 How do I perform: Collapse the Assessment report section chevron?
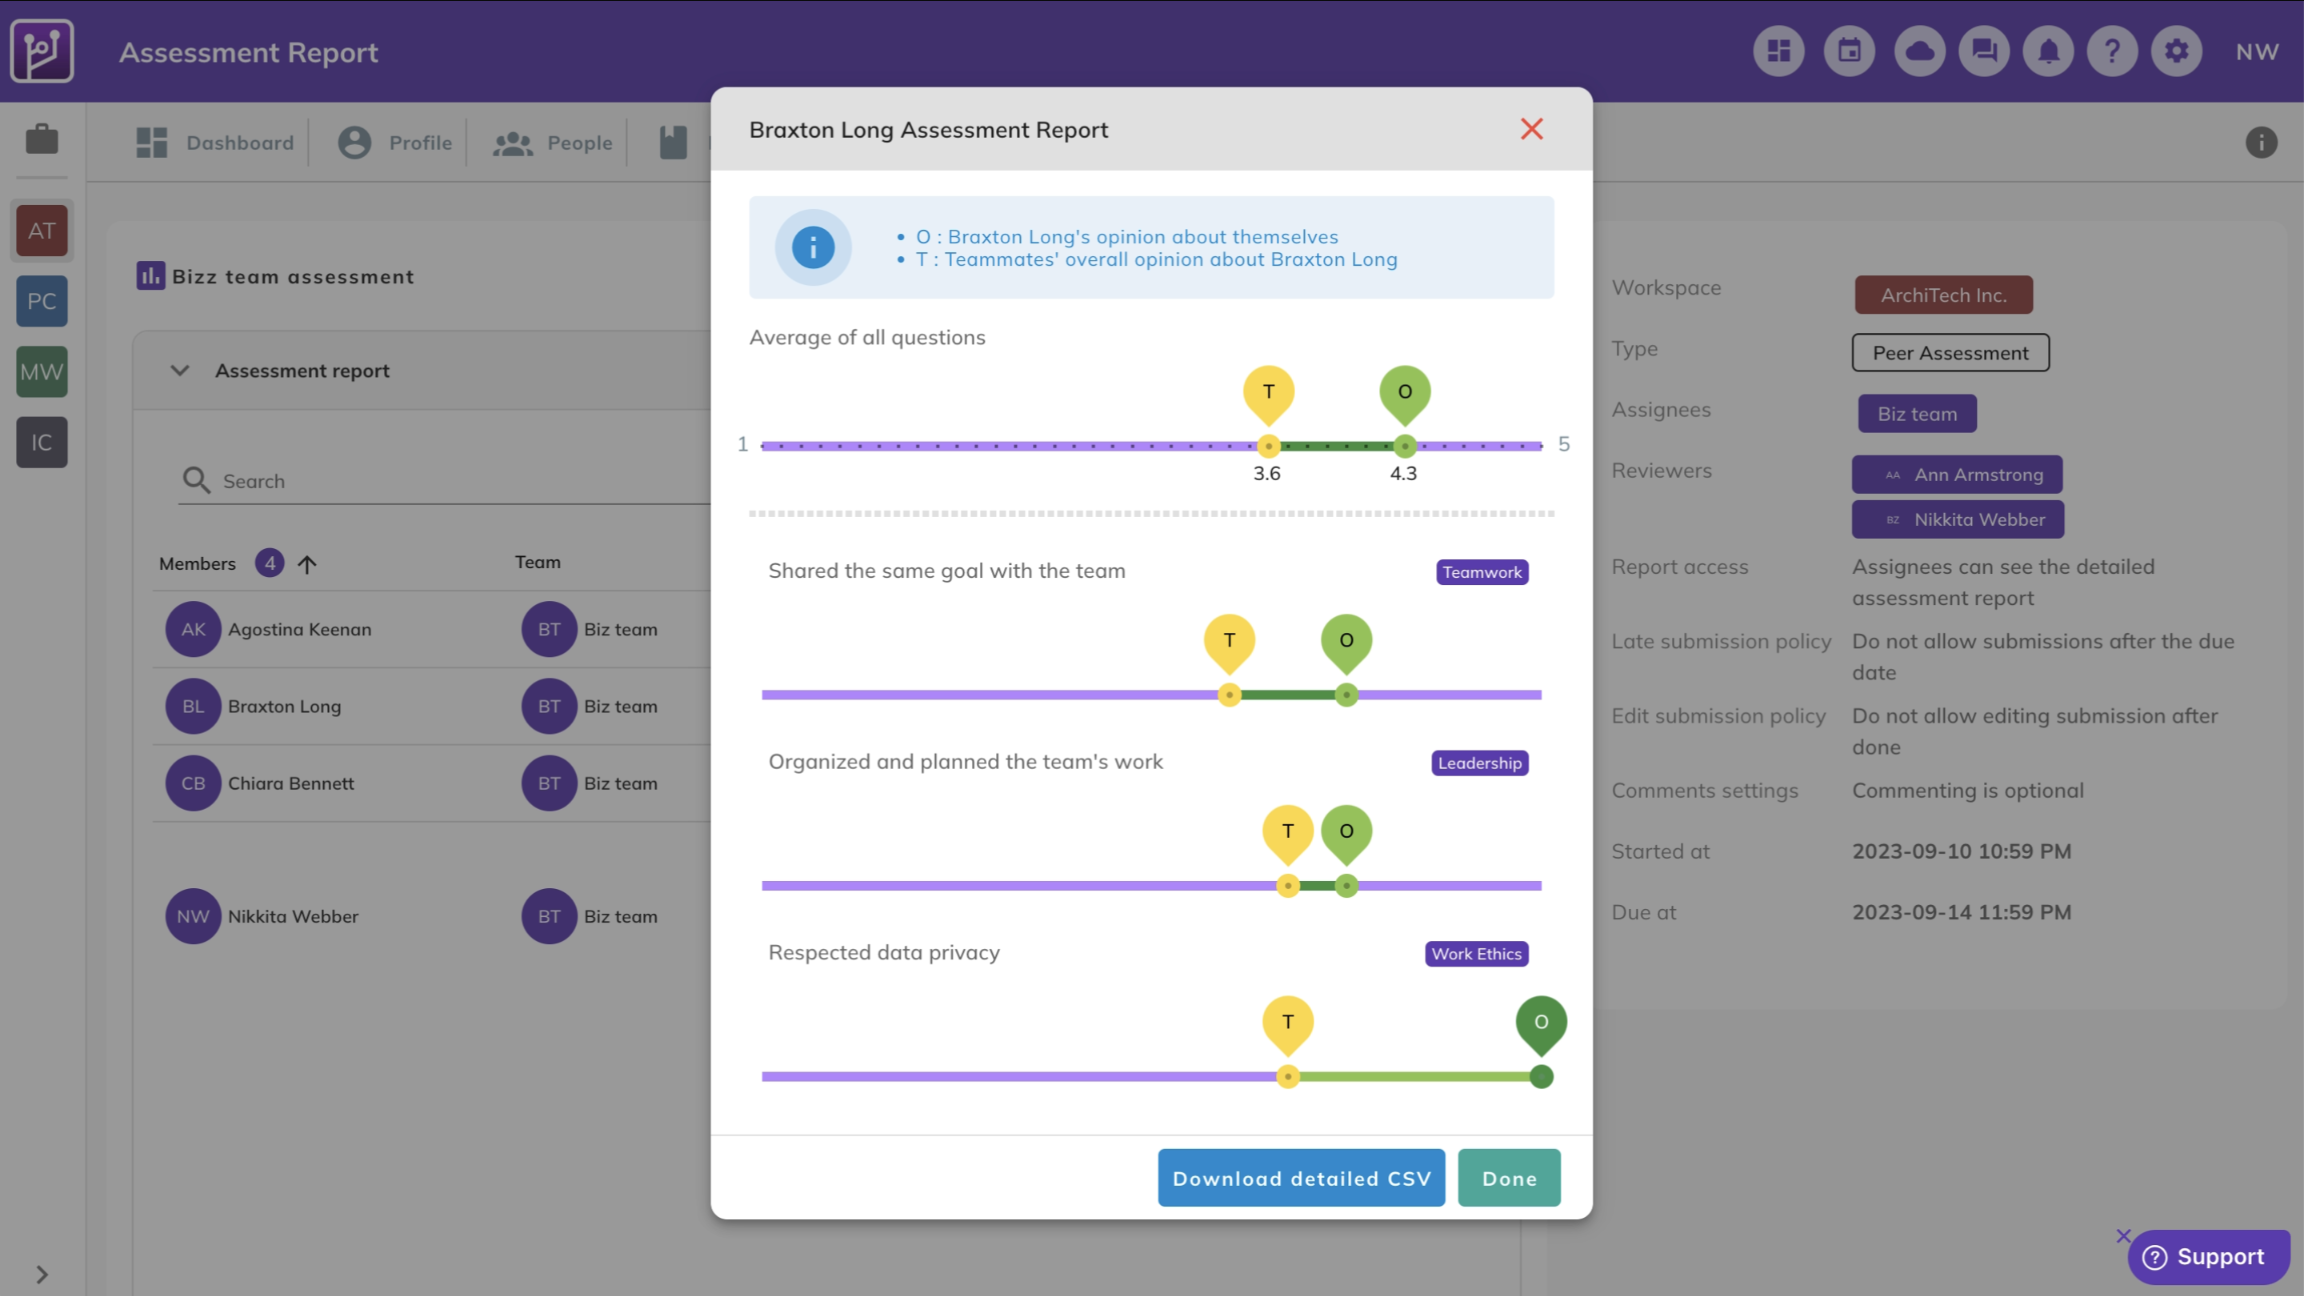pyautogui.click(x=180, y=371)
